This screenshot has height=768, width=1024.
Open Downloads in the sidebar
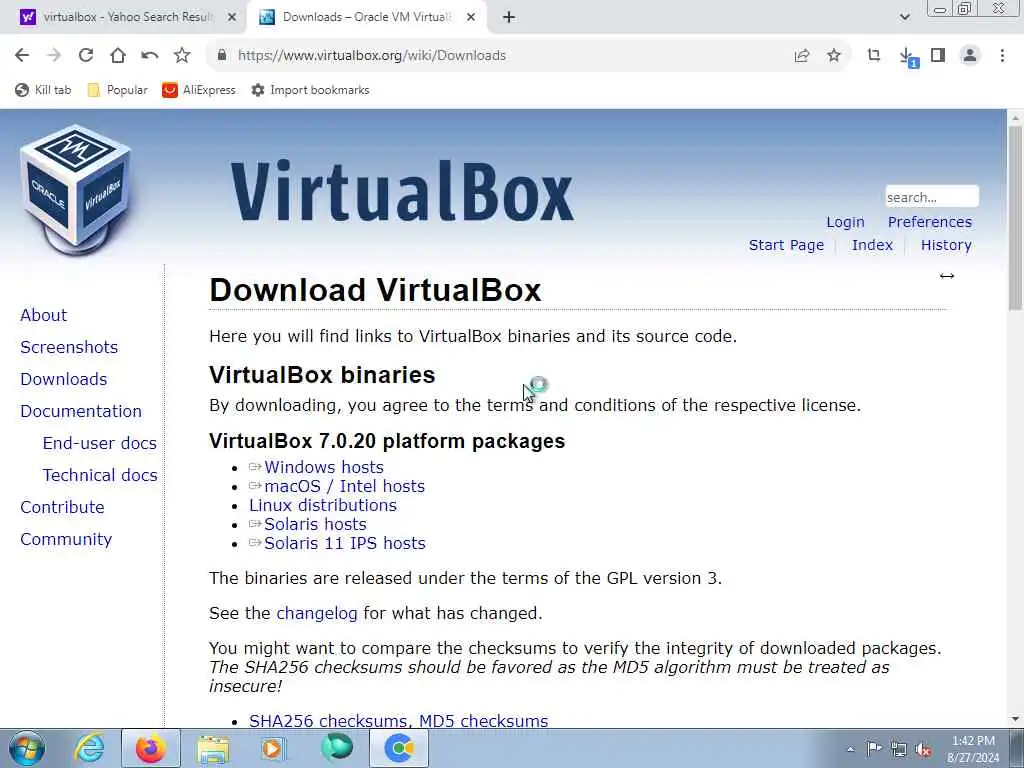tap(63, 379)
